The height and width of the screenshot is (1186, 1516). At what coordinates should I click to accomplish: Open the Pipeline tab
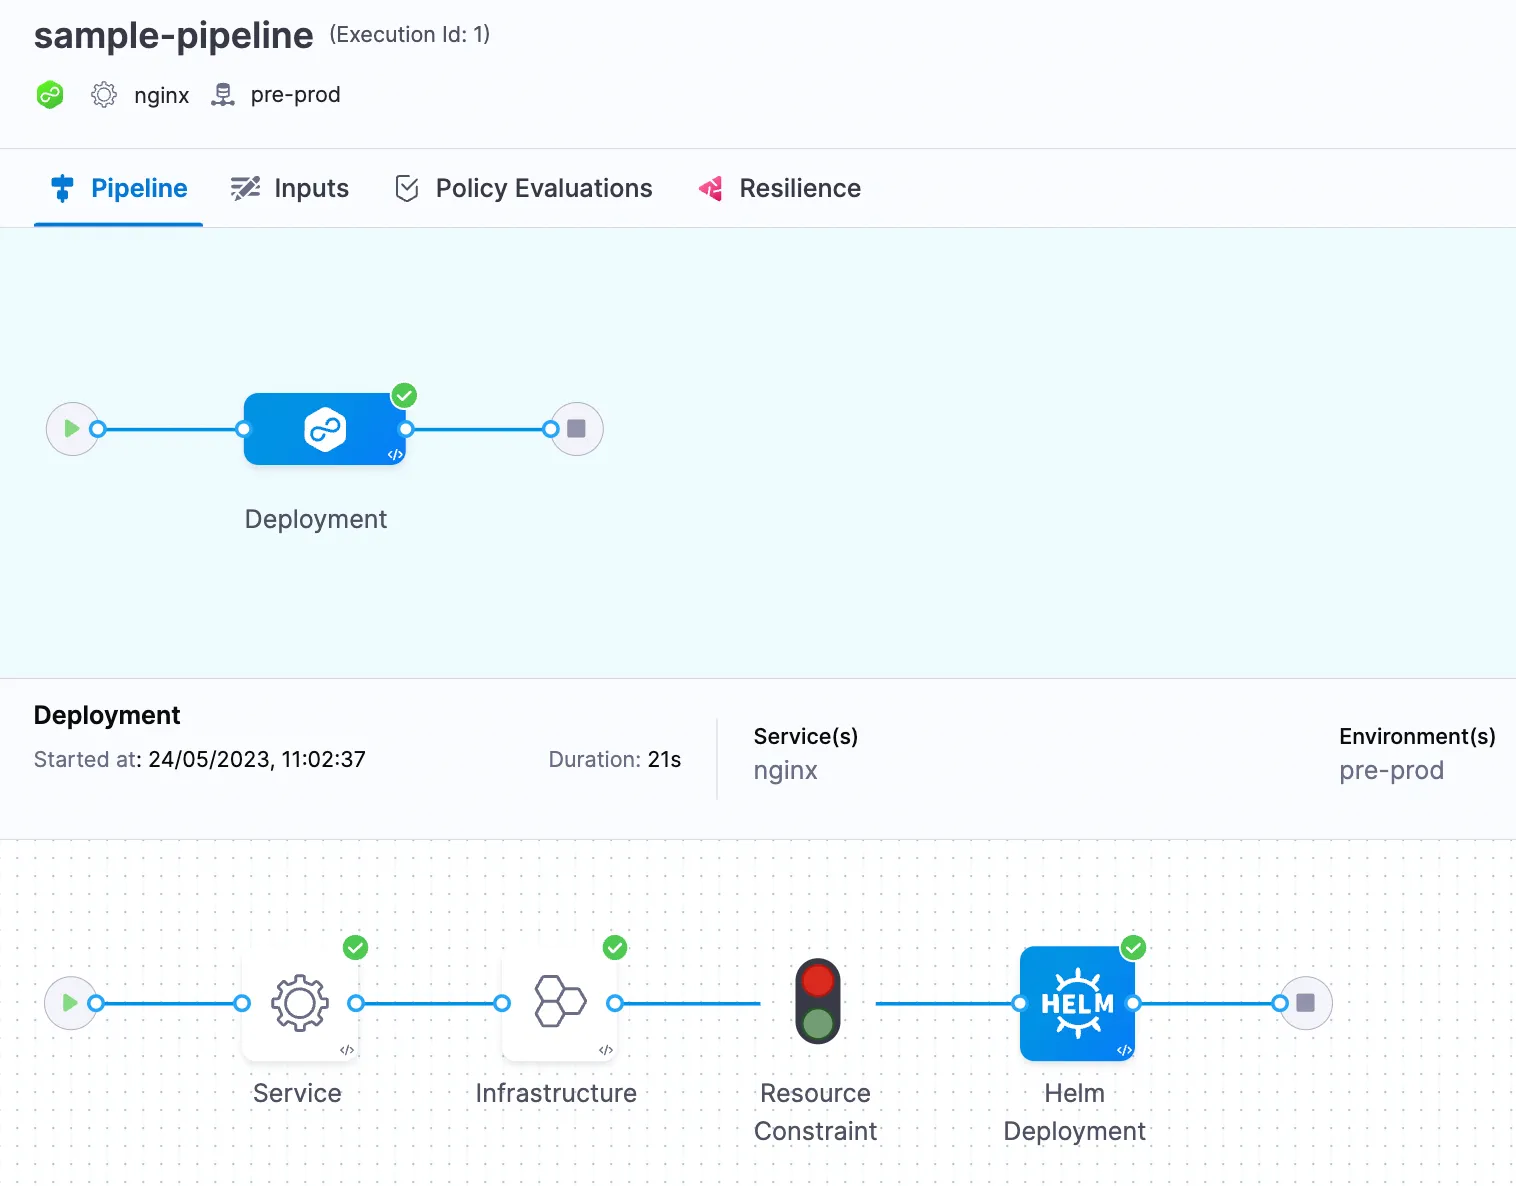tap(119, 188)
